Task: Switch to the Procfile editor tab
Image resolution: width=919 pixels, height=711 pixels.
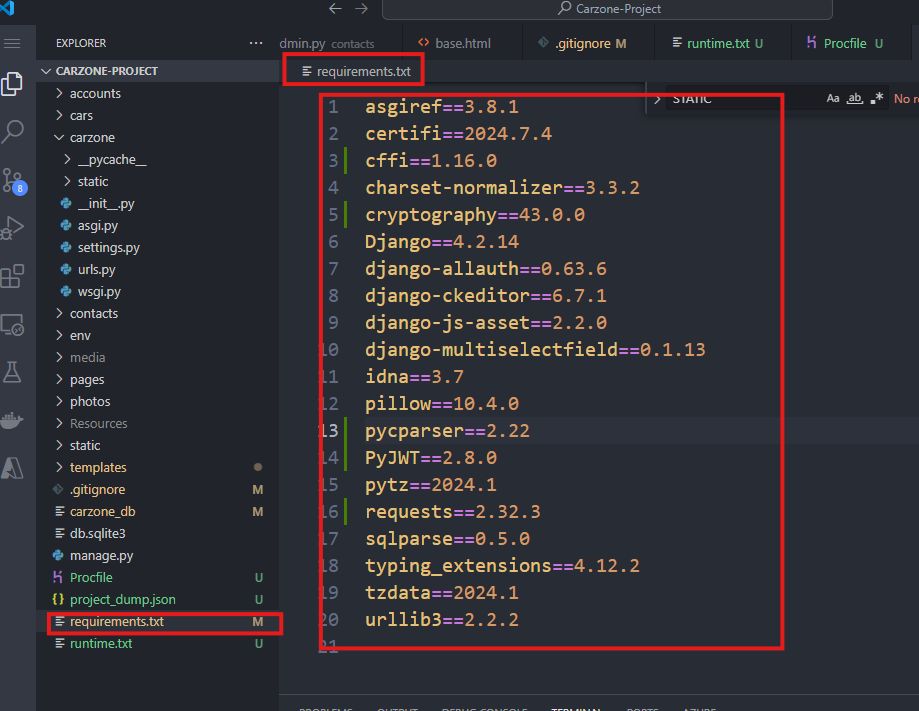Action: click(x=850, y=43)
